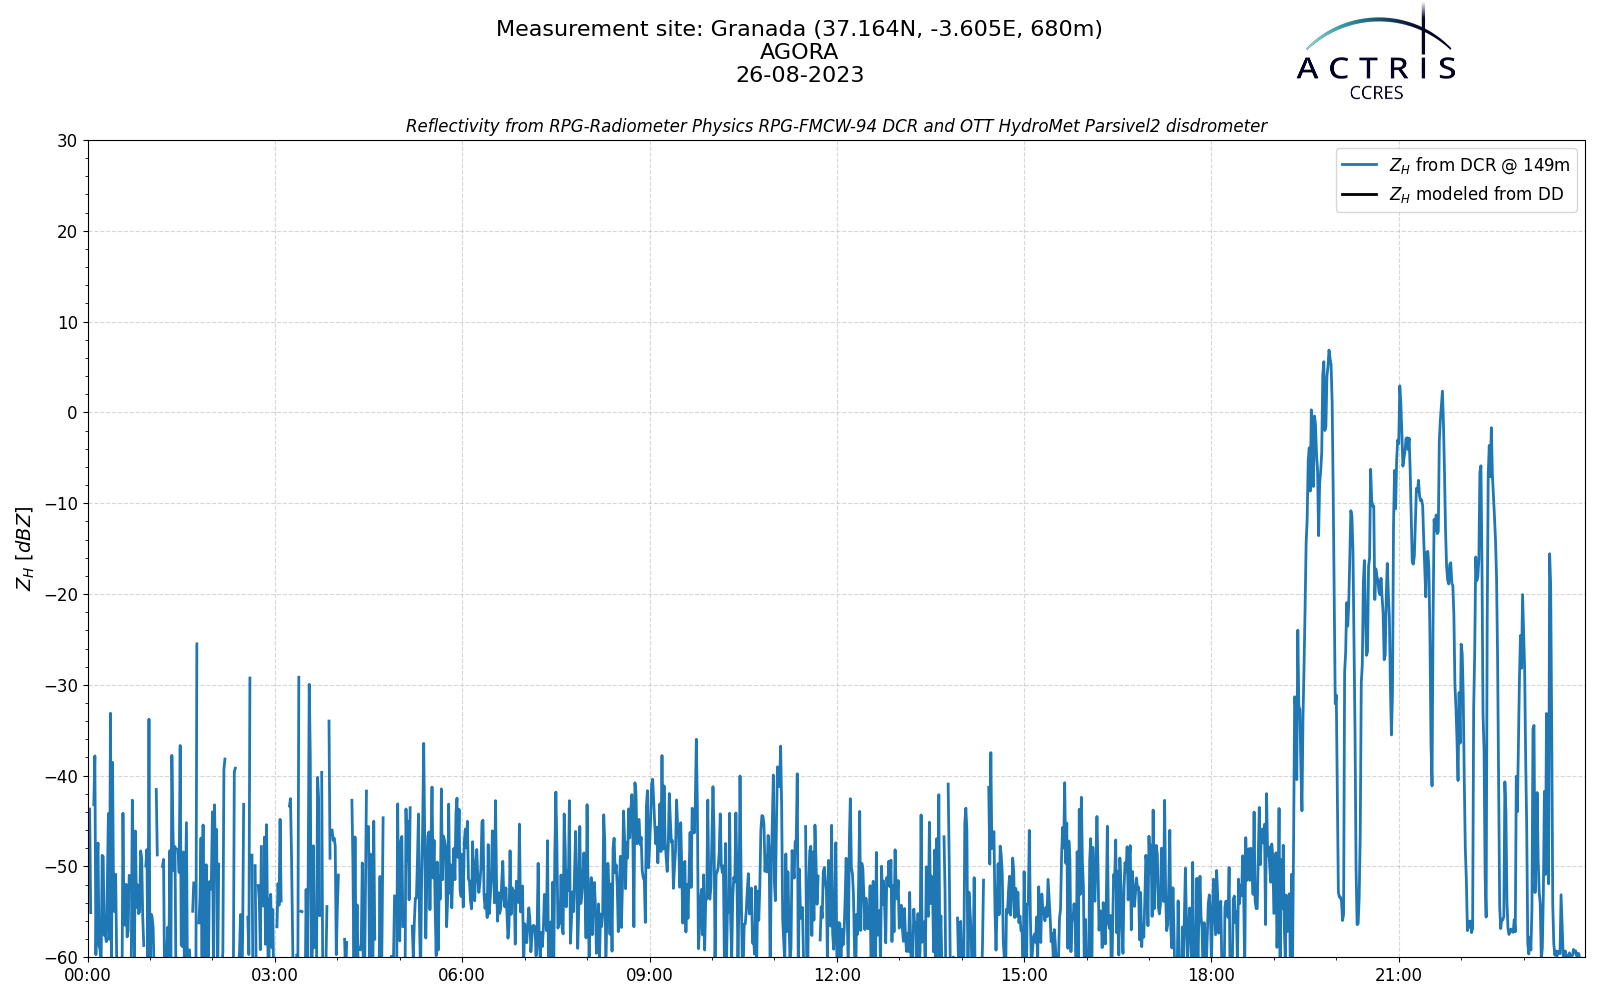Viewport: 1600px width, 1000px height.
Task: Click the −30 y-axis tick label
Action: click(60, 686)
